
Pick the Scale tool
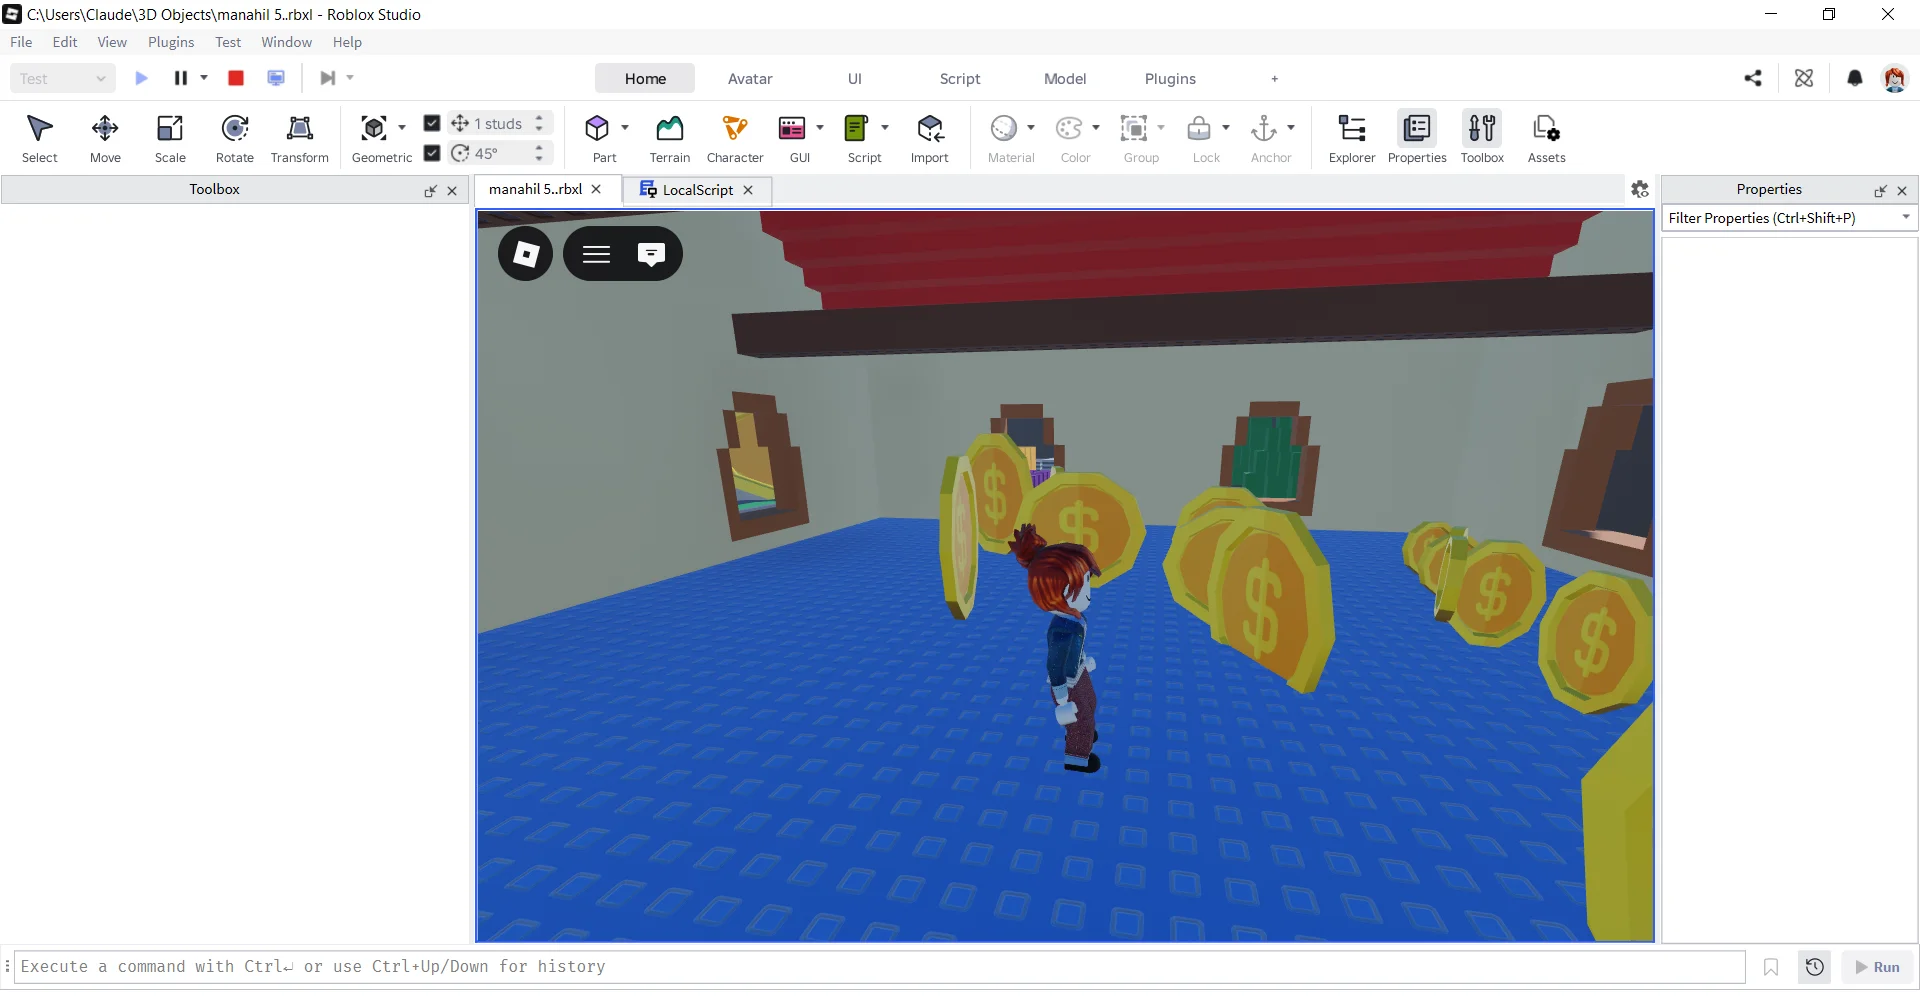click(170, 138)
